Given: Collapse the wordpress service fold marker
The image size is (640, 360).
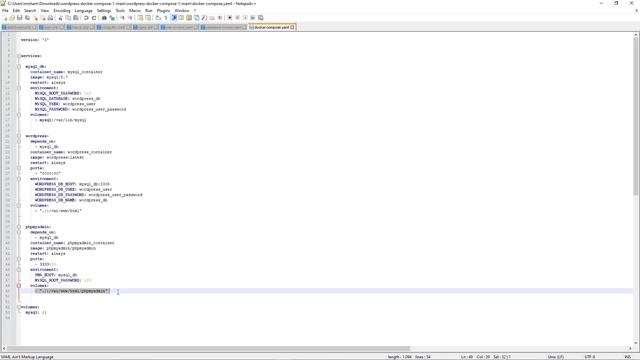Looking at the screenshot, I should point(19,136).
